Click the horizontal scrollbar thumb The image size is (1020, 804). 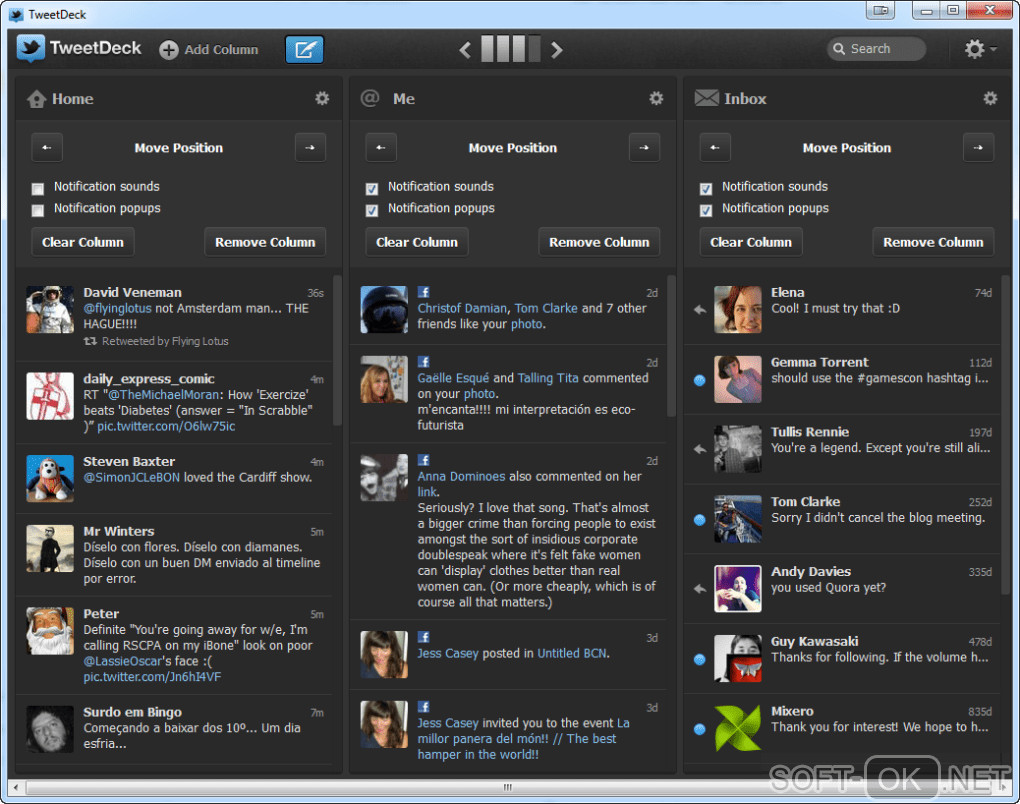click(x=507, y=787)
